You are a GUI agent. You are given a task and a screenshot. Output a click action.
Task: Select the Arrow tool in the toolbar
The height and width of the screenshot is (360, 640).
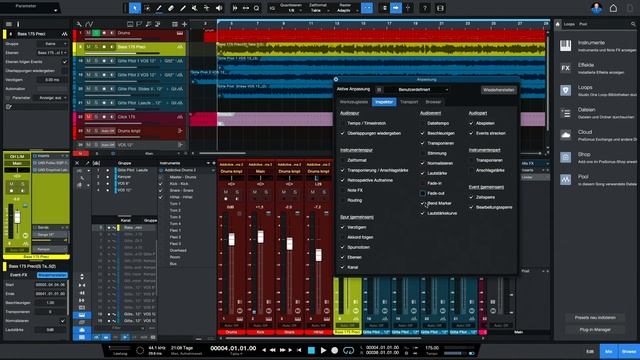(x=135, y=8)
